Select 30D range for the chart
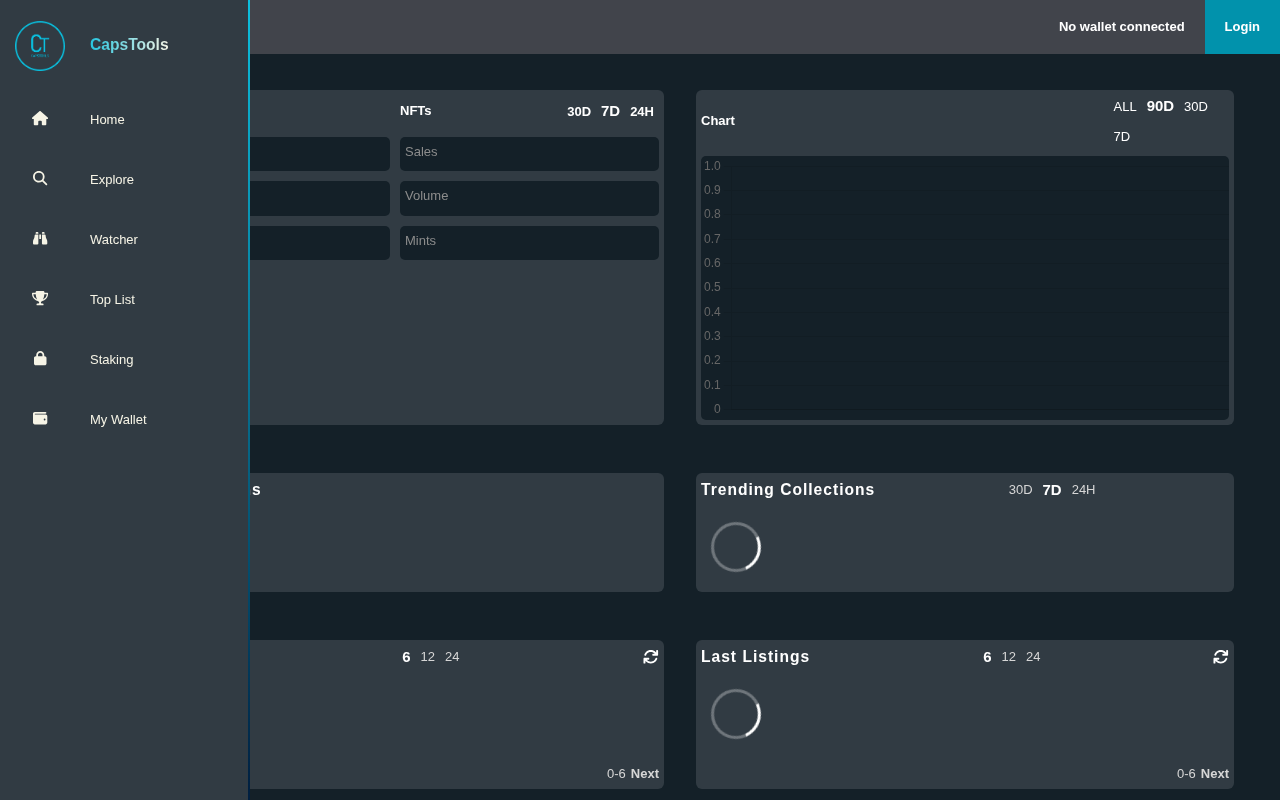The height and width of the screenshot is (800, 1280). point(1195,107)
